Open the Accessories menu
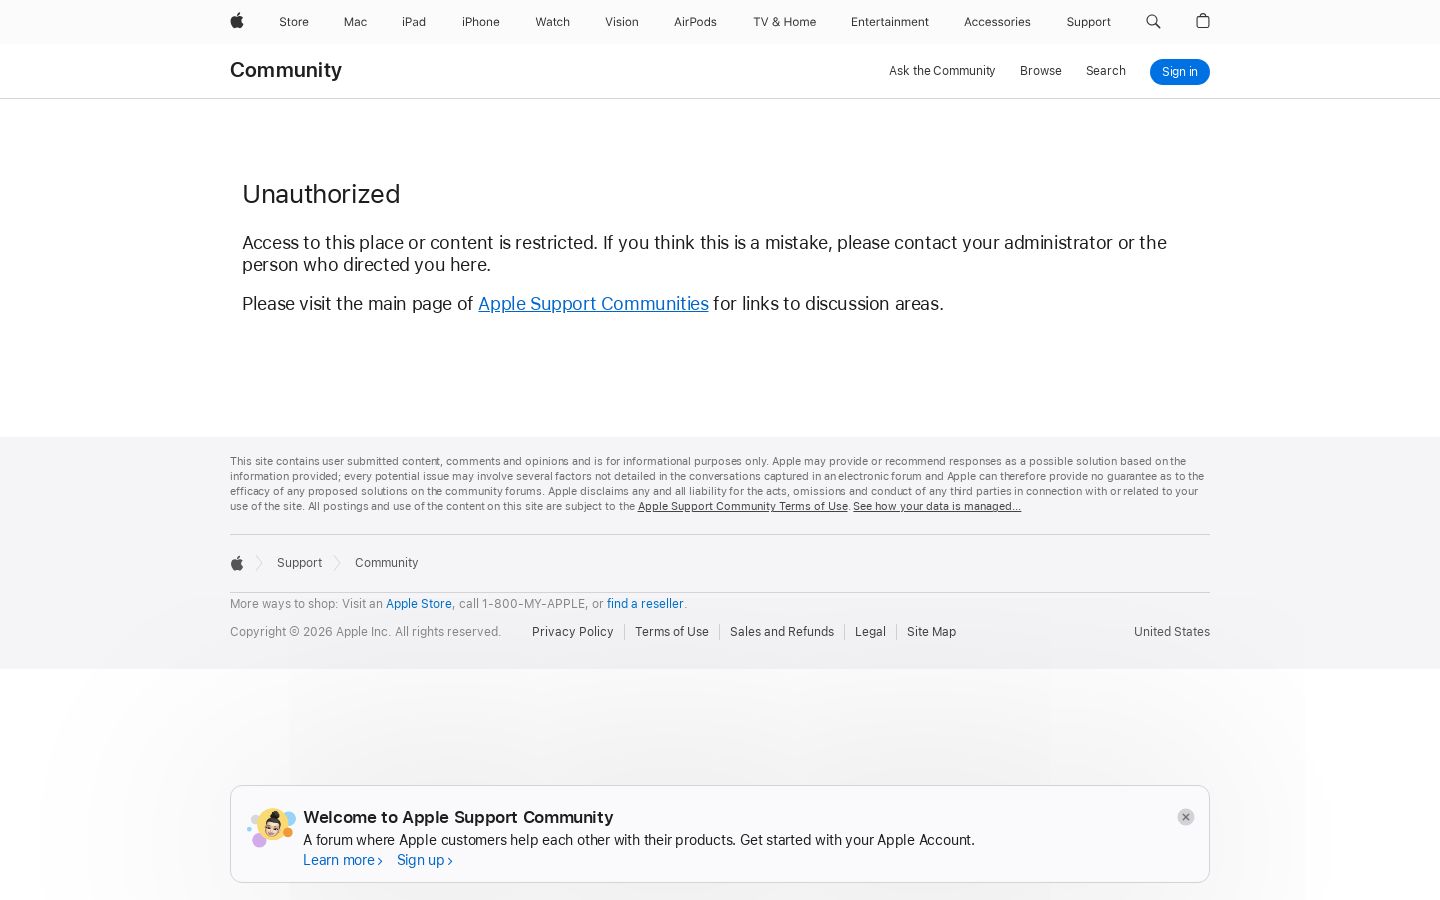This screenshot has width=1440, height=900. click(997, 22)
